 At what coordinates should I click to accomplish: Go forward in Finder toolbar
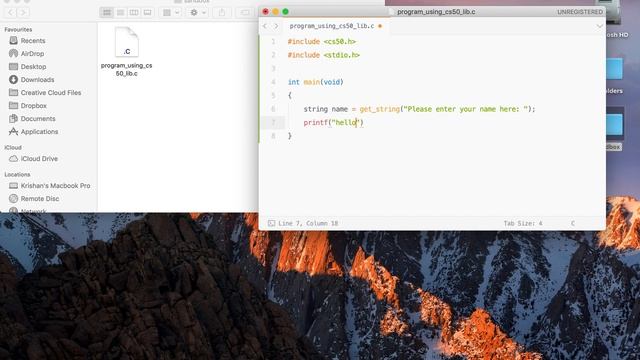point(23,13)
